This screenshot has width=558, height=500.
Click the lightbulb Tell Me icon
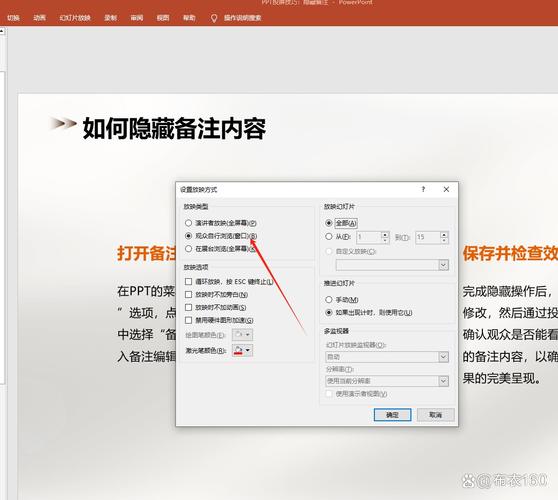click(214, 18)
